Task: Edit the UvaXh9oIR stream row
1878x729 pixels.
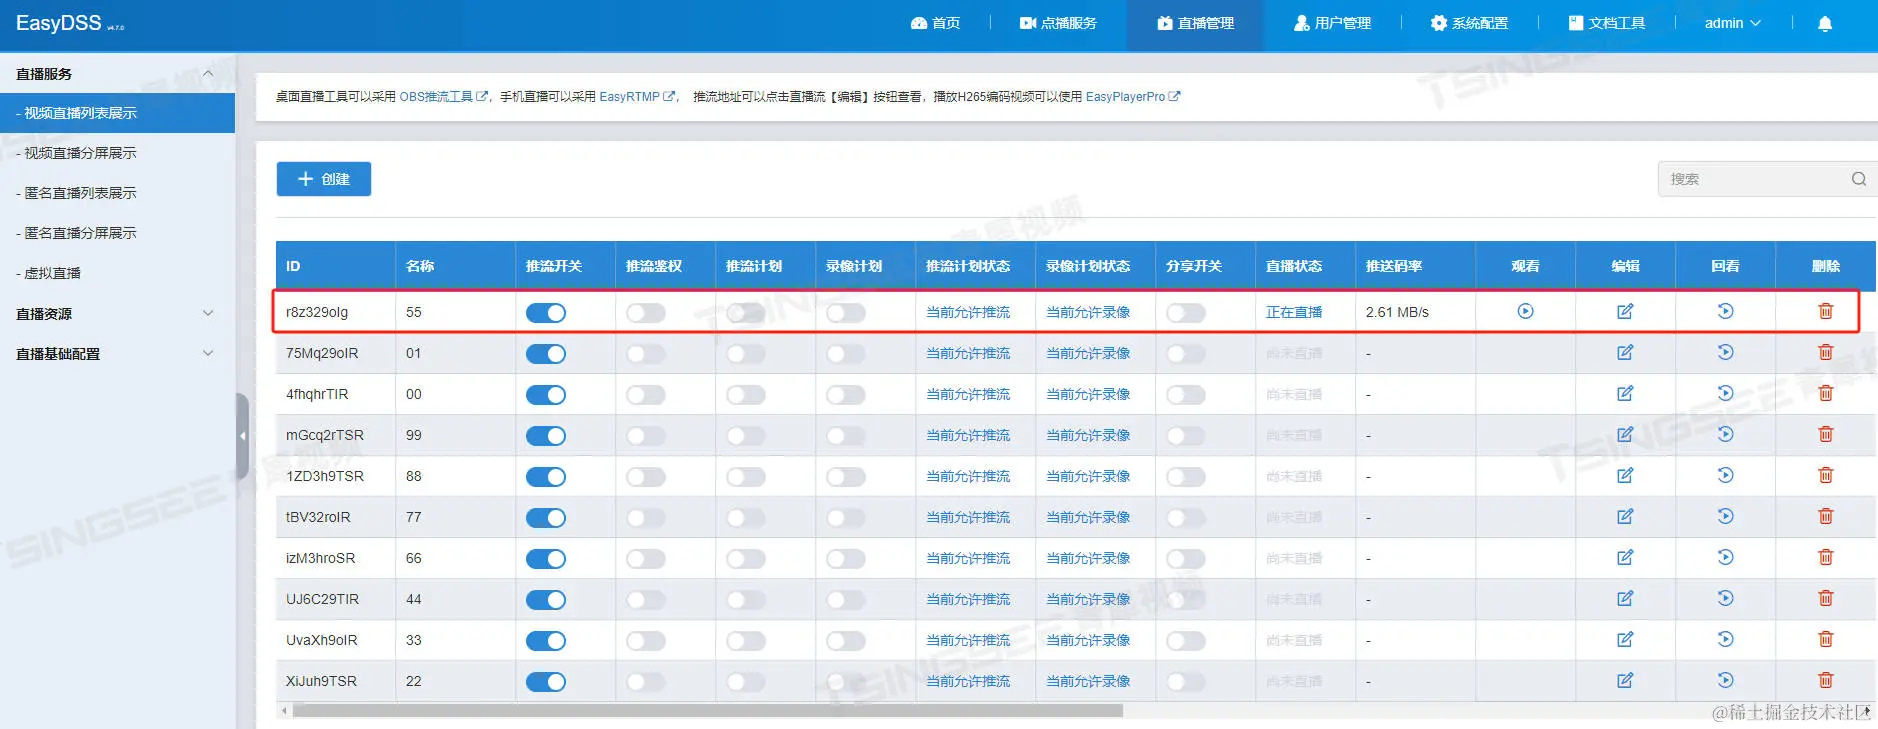Action: 1625,639
